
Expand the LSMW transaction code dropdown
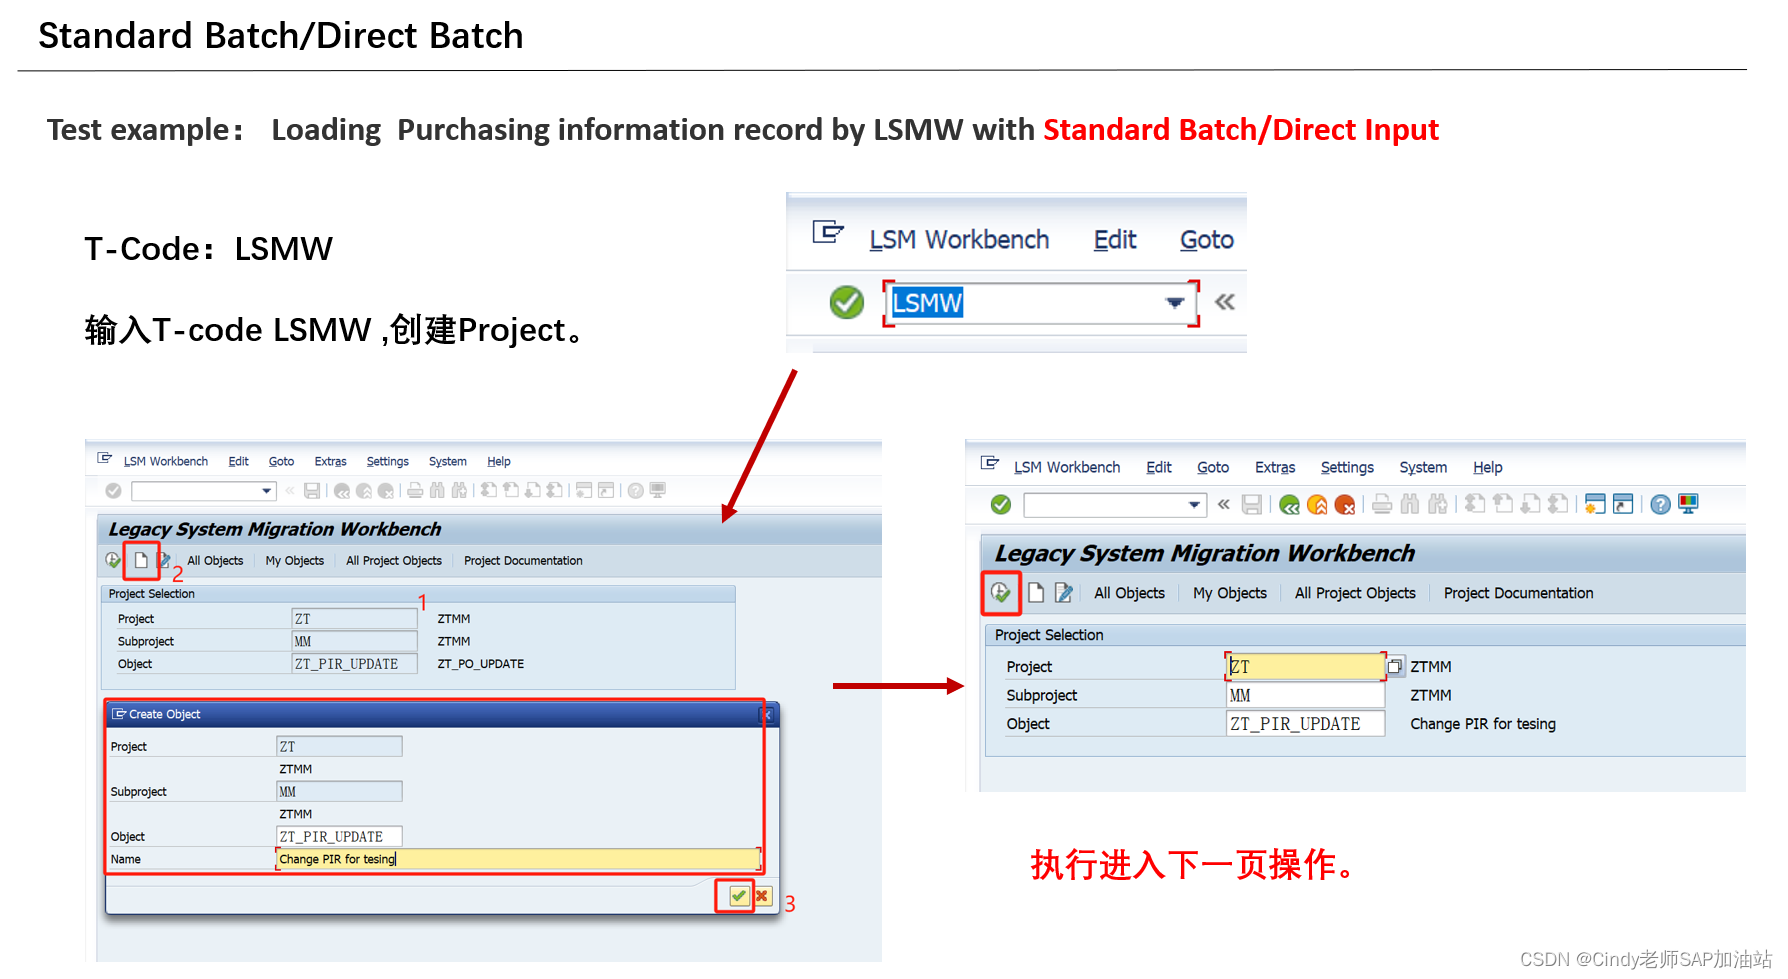click(1174, 303)
